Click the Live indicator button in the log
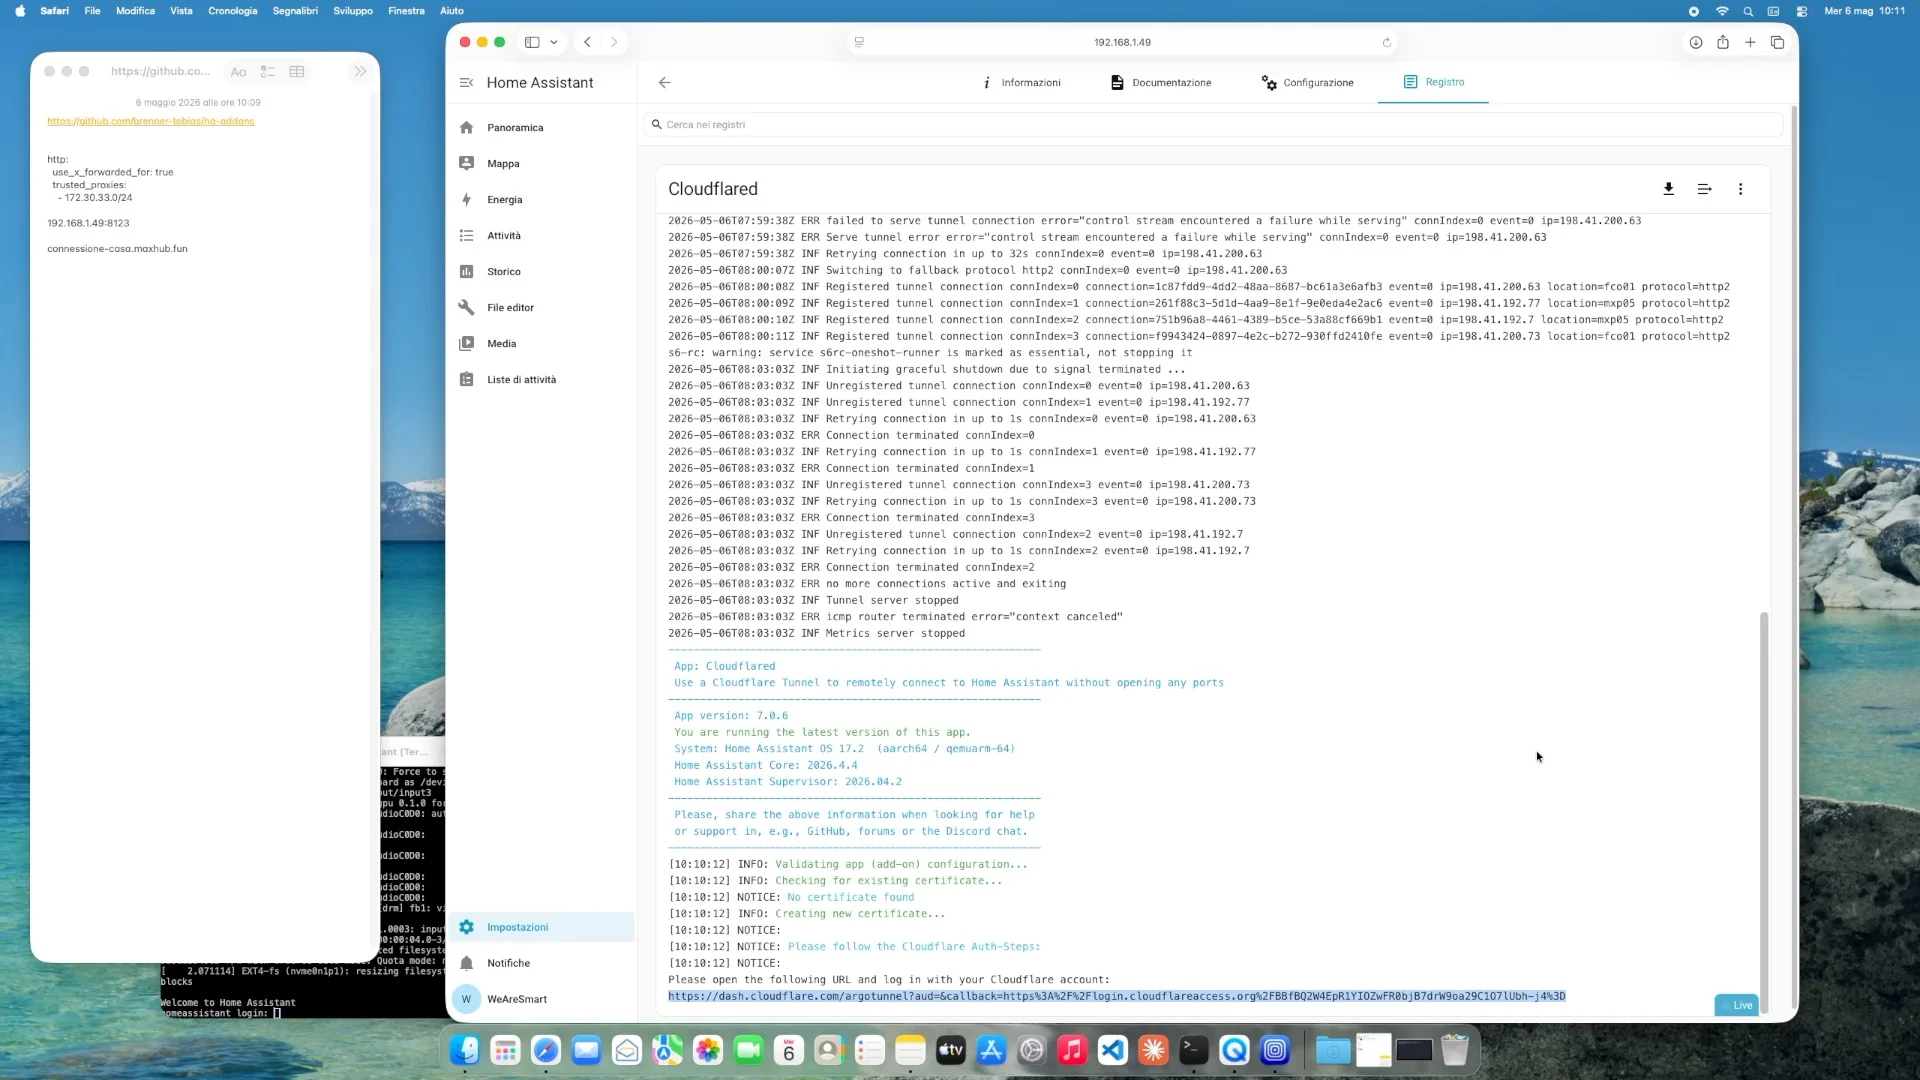Screen dimensions: 1920x1080 [1736, 1005]
